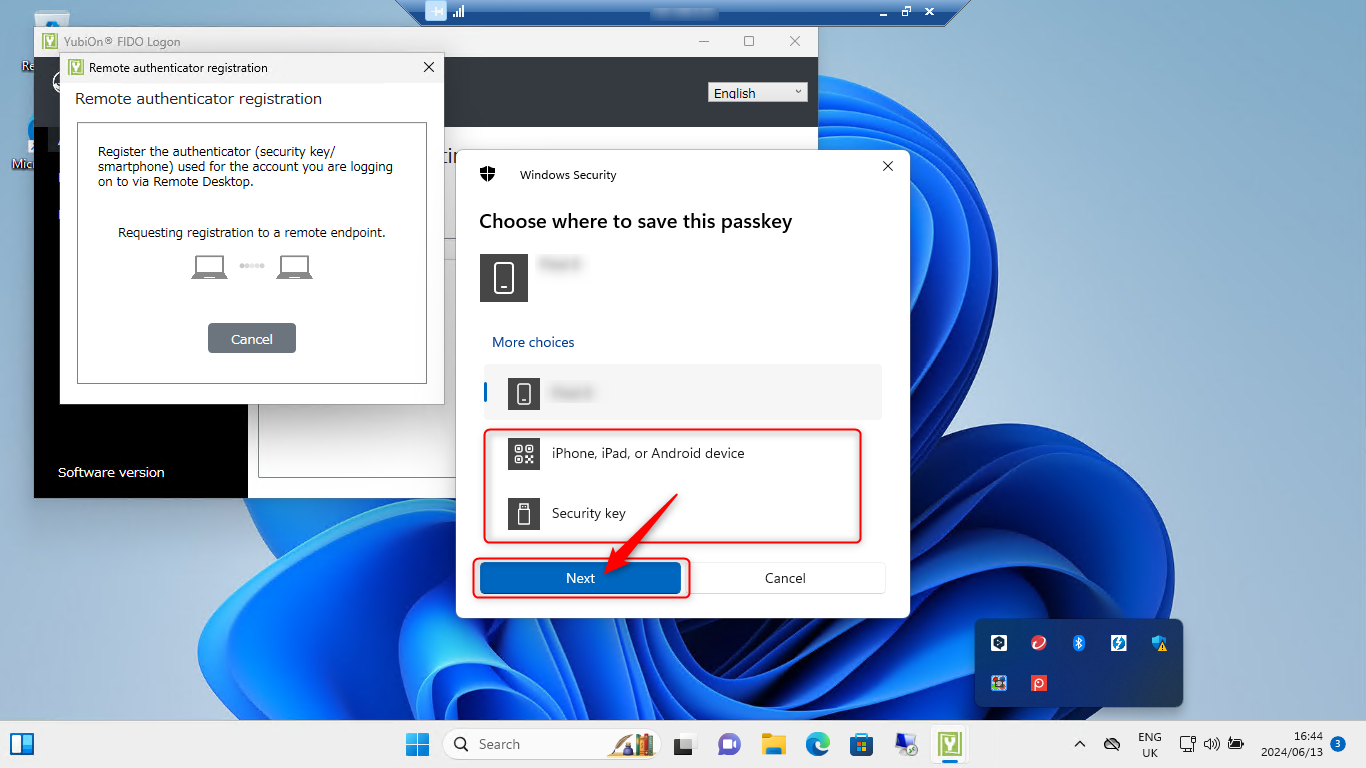Screen dimensions: 1366x768
Task: Click the remote session pin icon
Action: coord(436,11)
